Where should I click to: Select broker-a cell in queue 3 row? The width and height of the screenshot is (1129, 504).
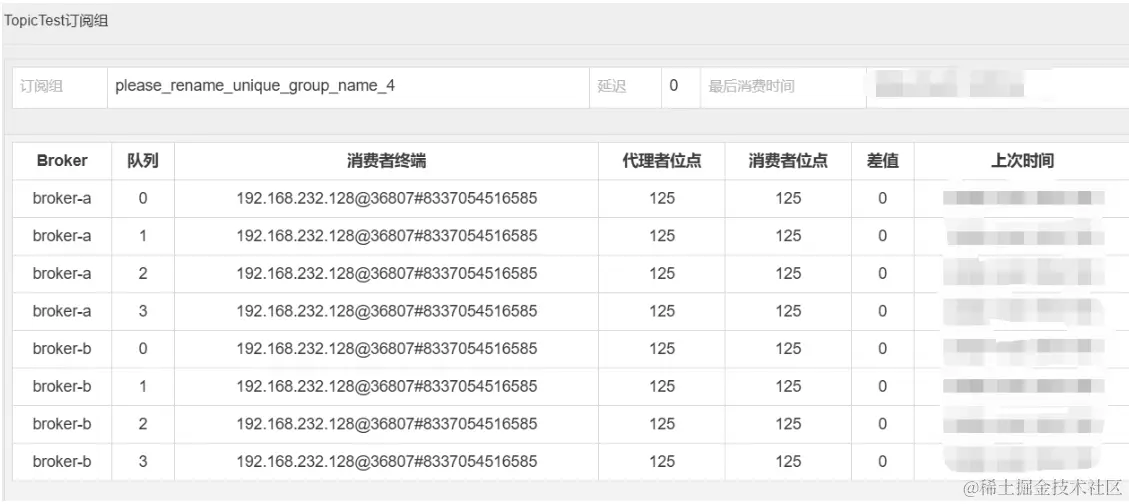coord(62,311)
